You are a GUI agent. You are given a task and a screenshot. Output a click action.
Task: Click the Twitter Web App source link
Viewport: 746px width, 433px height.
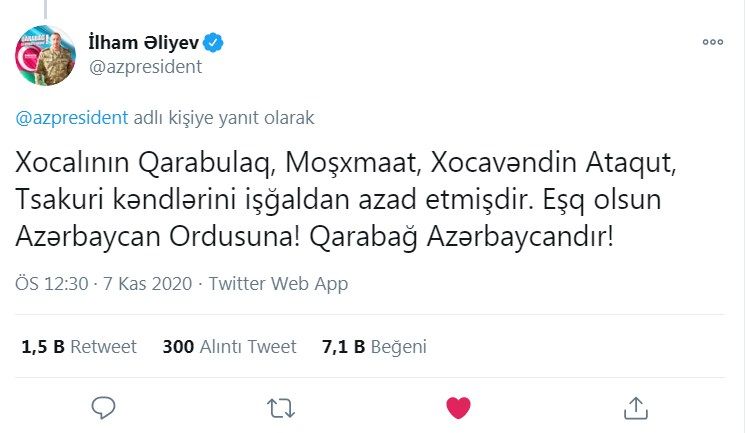[x=278, y=284]
